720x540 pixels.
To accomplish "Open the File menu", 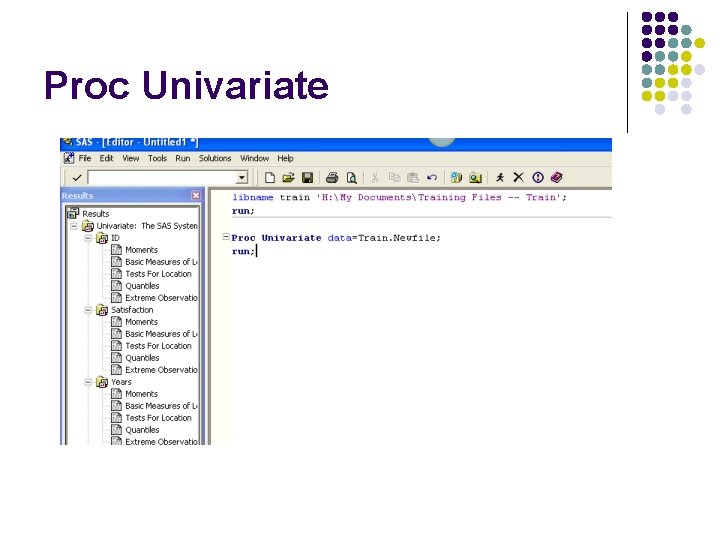I will click(84, 158).
